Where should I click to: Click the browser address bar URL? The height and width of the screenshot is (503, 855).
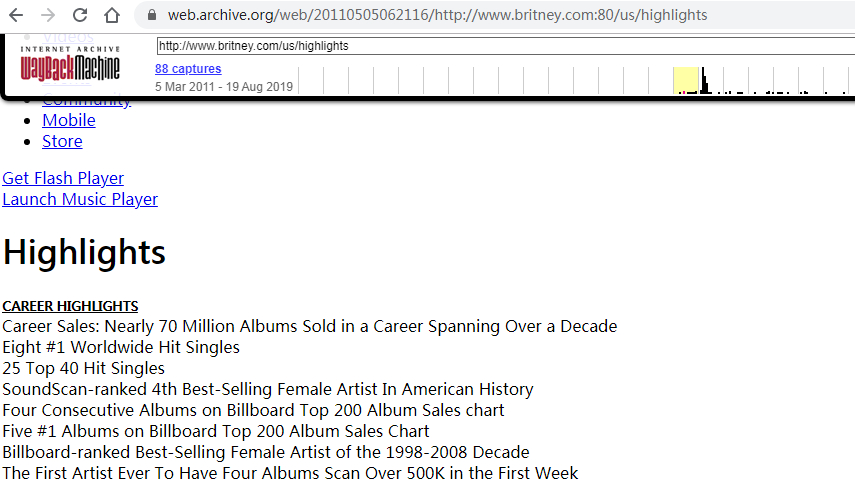(437, 15)
